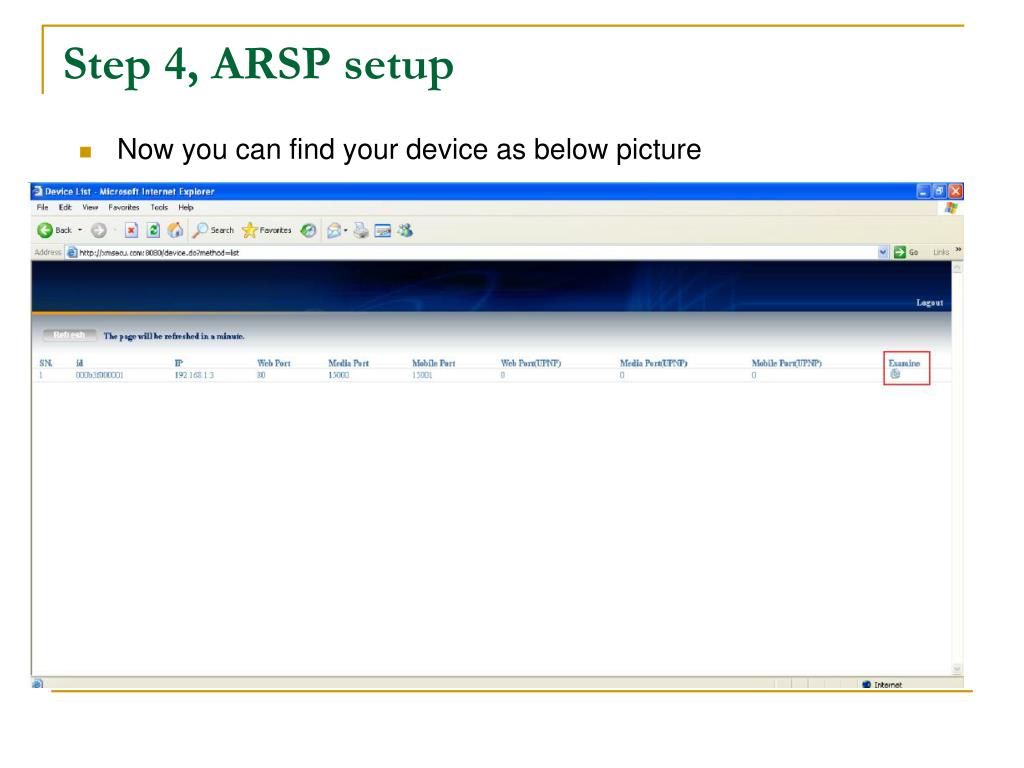Click the Refresh page toolbar icon
Viewport: 1024px width, 768px height.
pyautogui.click(x=153, y=230)
